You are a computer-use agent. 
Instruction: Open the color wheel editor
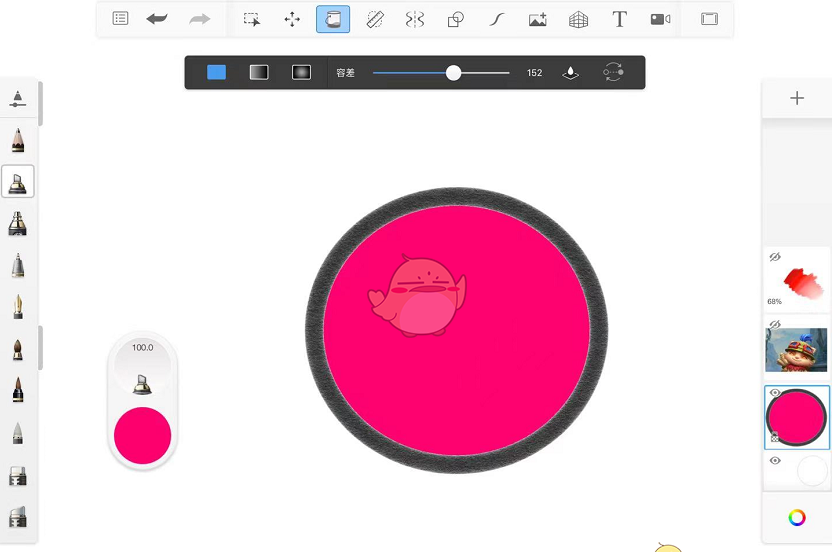click(797, 517)
